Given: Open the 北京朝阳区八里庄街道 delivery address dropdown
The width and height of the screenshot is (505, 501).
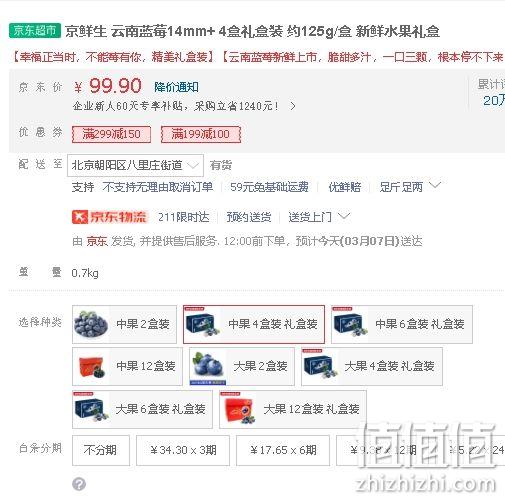Looking at the screenshot, I should [x=135, y=165].
